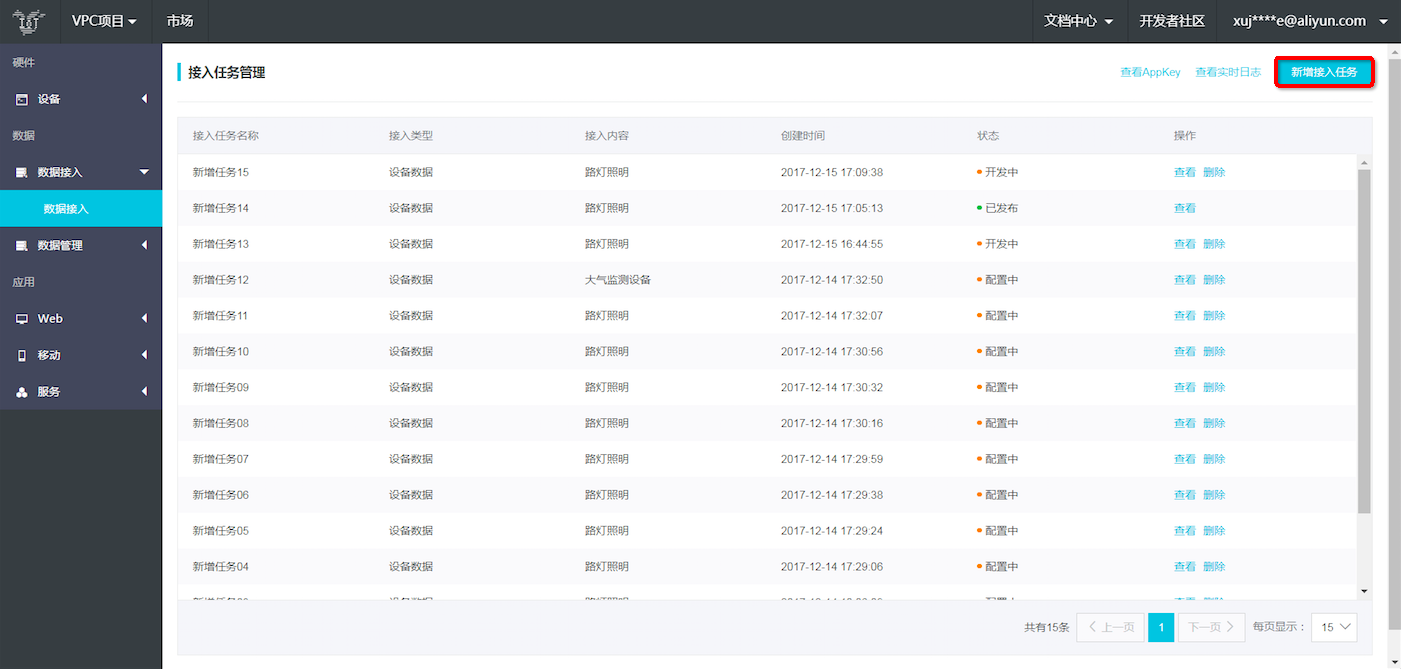Click the logo icon in the top-left corner
This screenshot has width=1401, height=669.
[x=28, y=21]
